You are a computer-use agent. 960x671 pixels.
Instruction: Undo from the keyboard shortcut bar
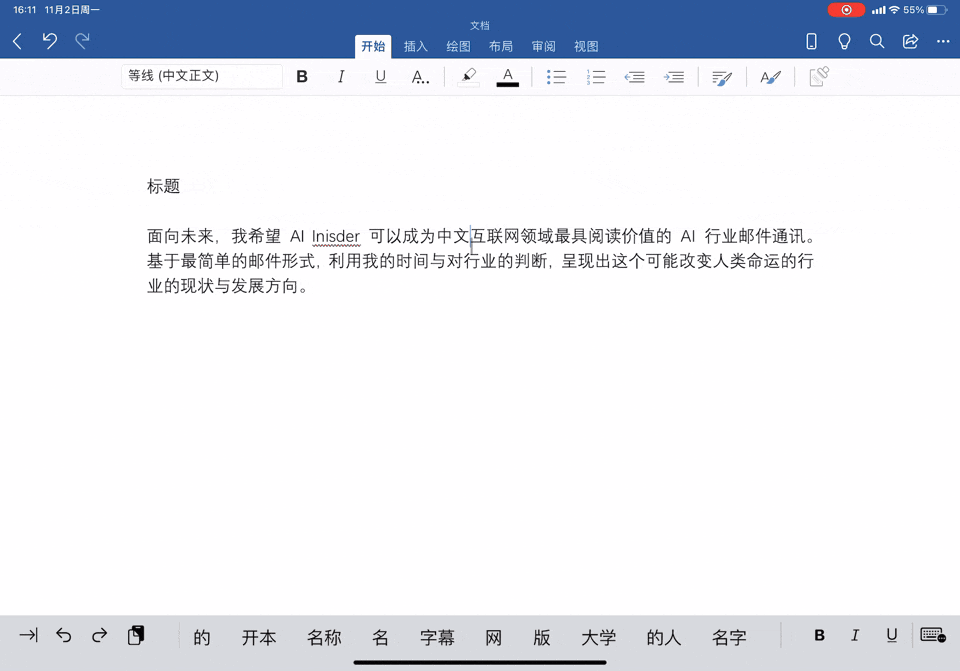(64, 635)
